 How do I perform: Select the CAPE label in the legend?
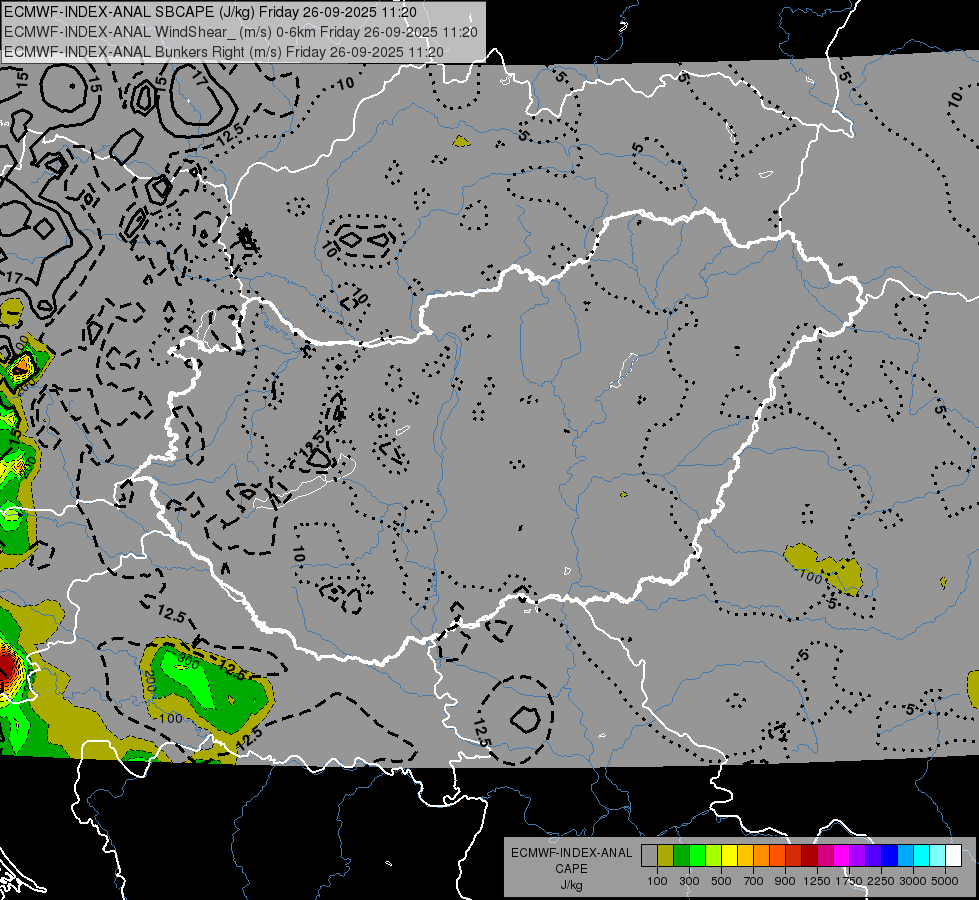[x=571, y=868]
